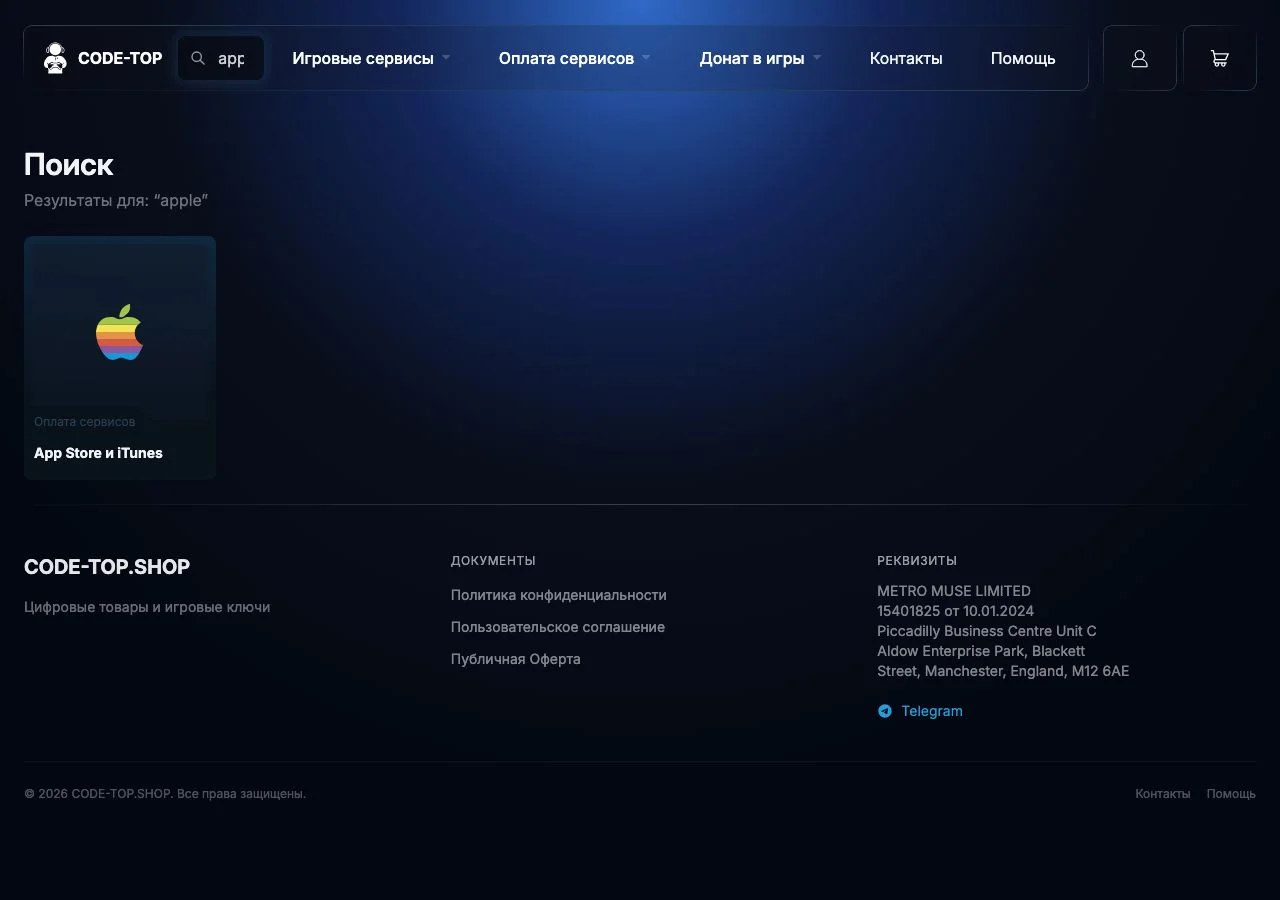The image size is (1280, 900).
Task: Click the rainbow Apple logo thumbnail
Action: (x=120, y=332)
